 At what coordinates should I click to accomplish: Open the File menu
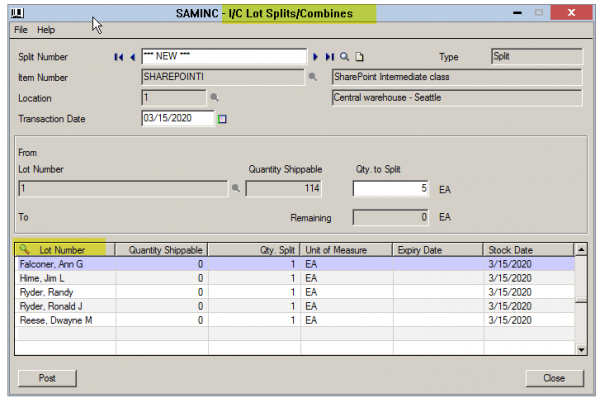coord(21,30)
